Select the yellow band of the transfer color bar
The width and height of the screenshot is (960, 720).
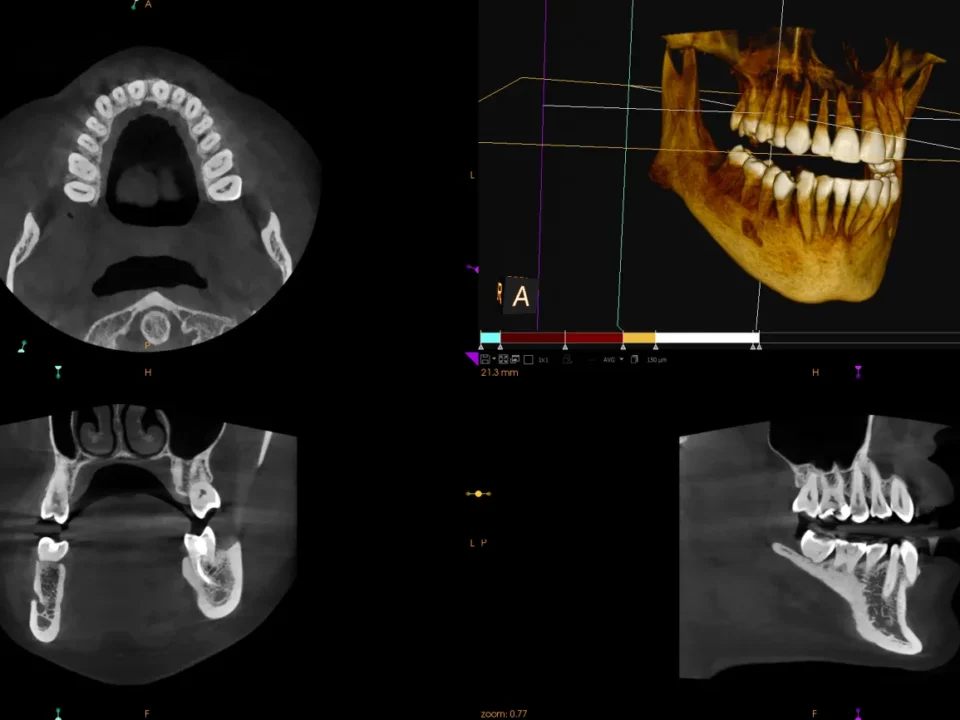coord(638,337)
